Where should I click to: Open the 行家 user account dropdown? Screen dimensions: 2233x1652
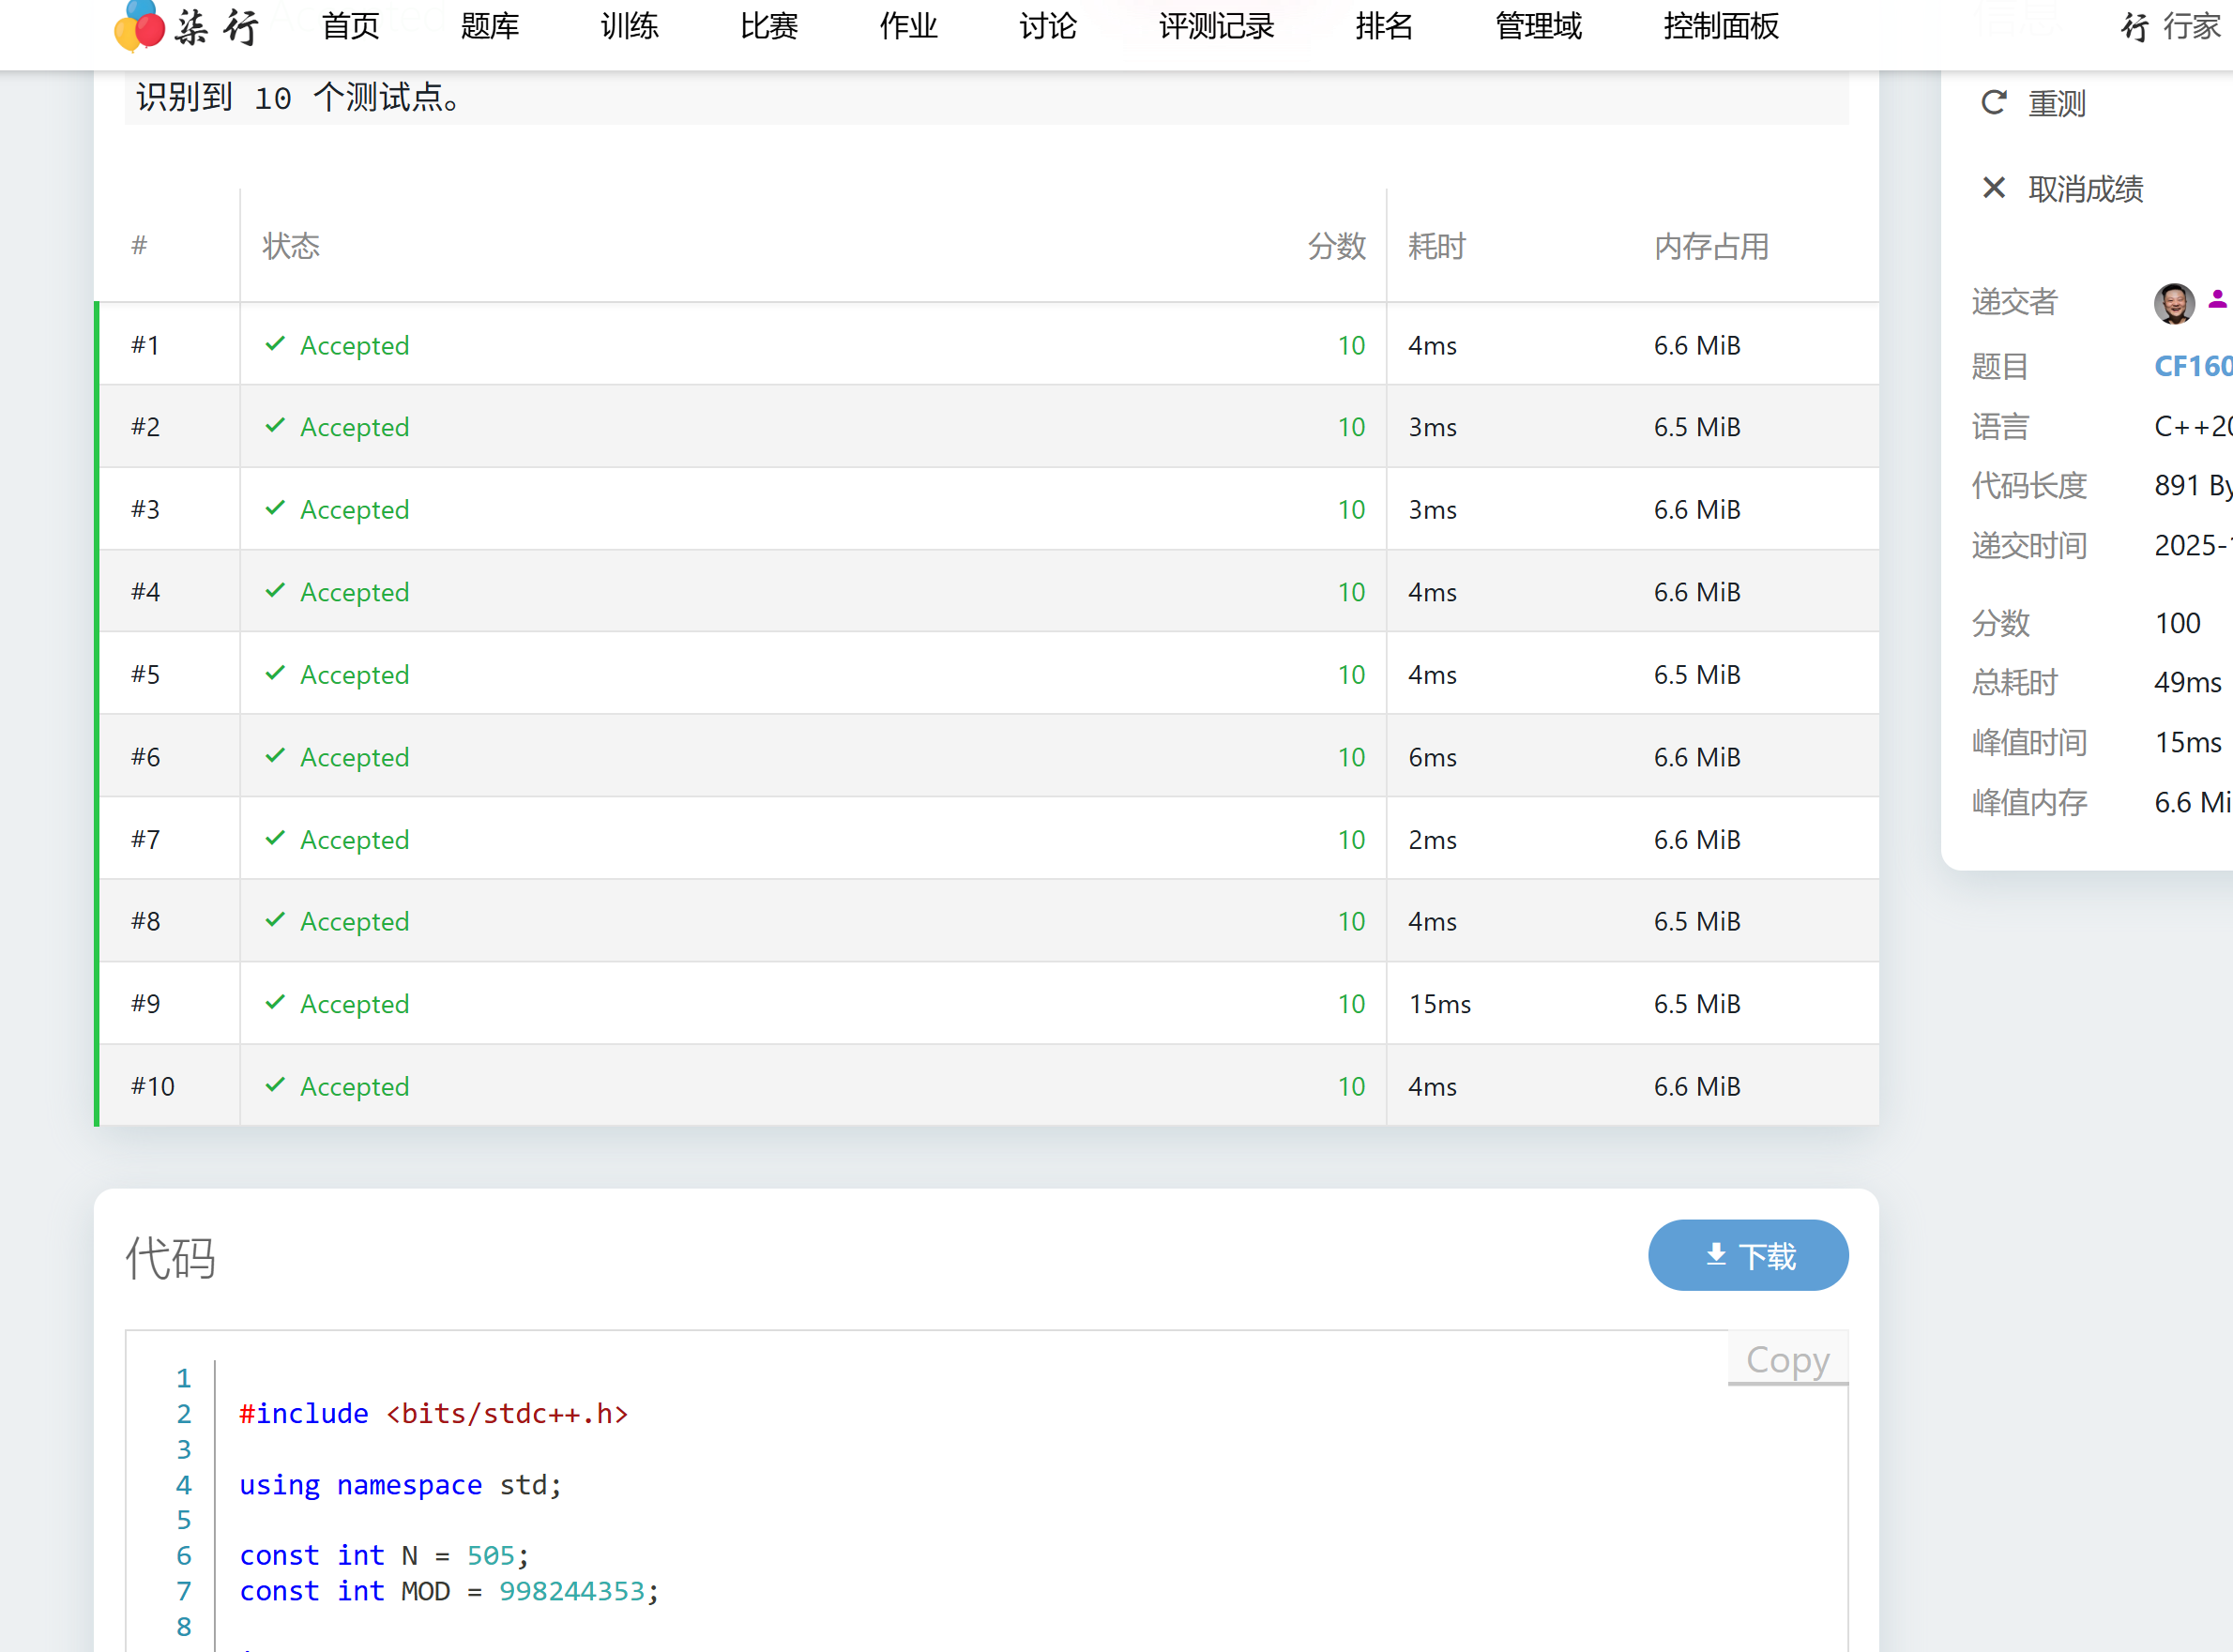2192,27
